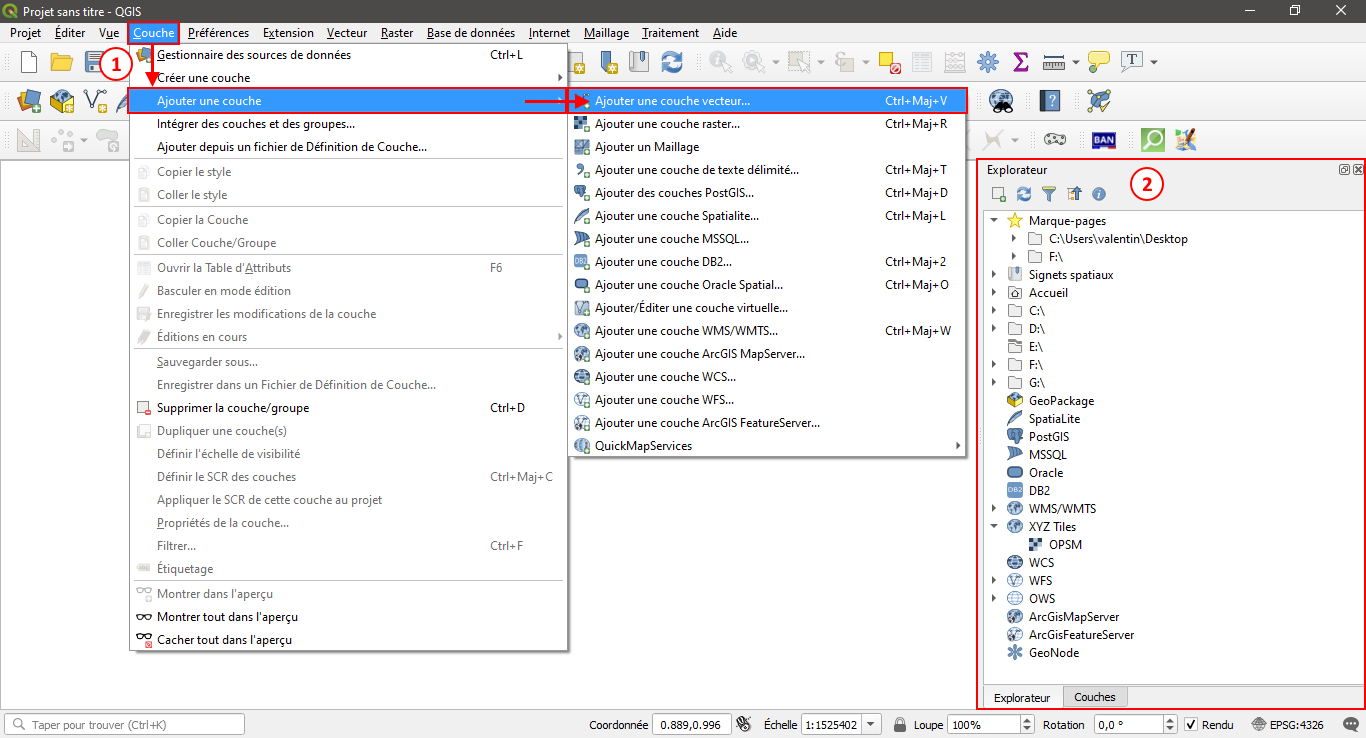
Task: Click the toolbar Refresh map icon
Action: [672, 62]
